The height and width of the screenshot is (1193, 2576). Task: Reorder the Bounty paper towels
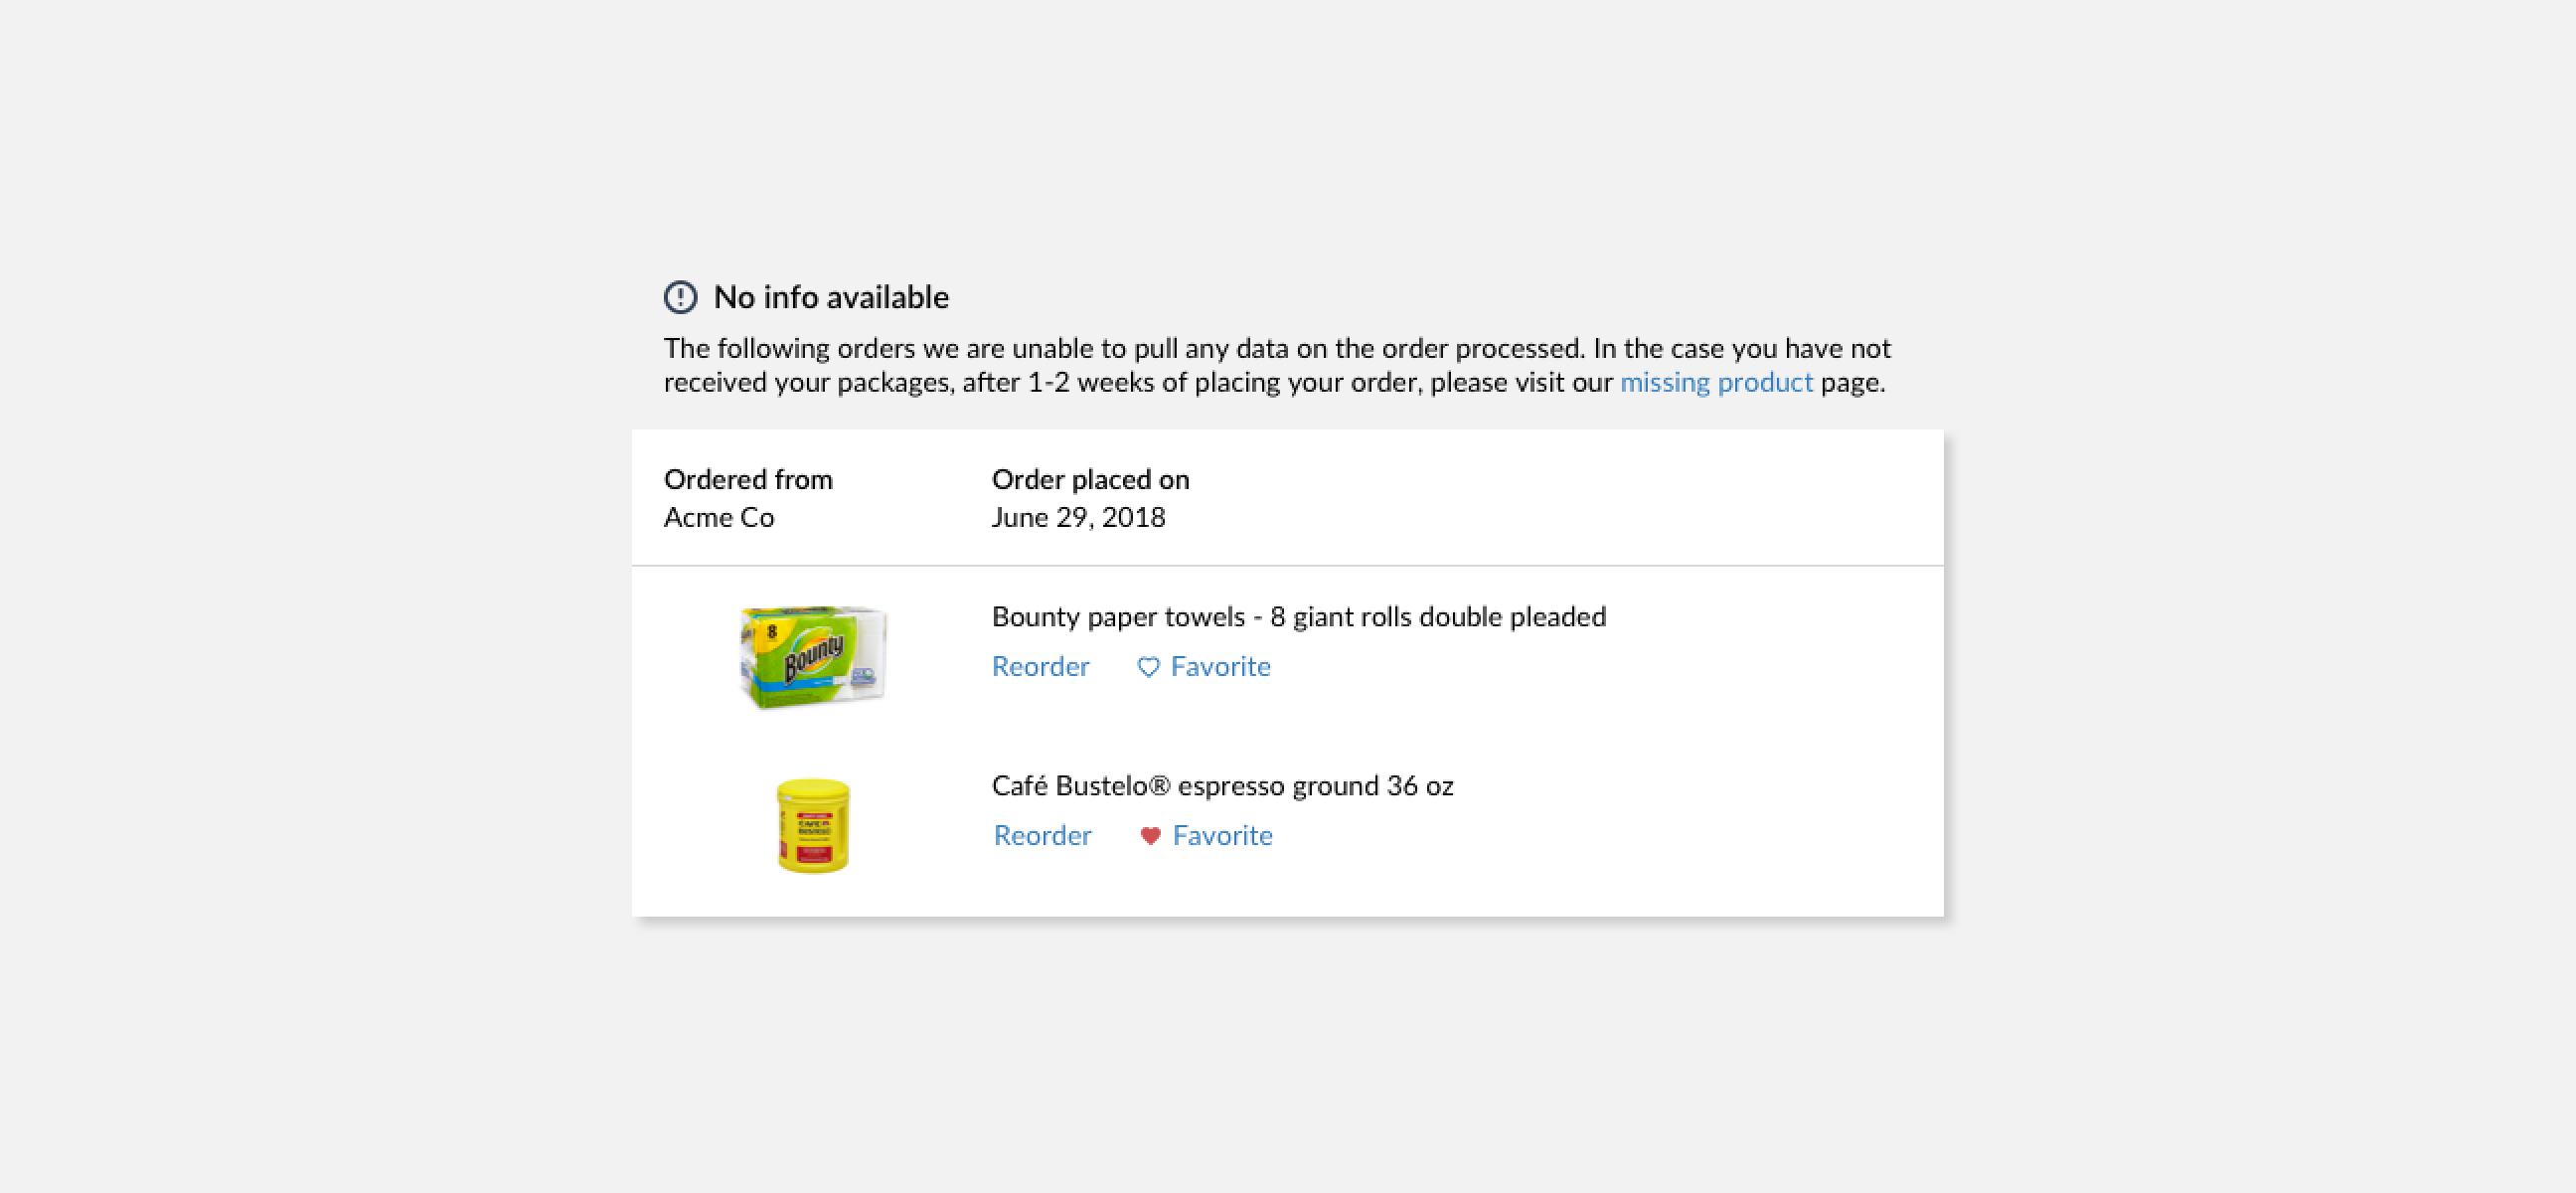coord(1040,667)
